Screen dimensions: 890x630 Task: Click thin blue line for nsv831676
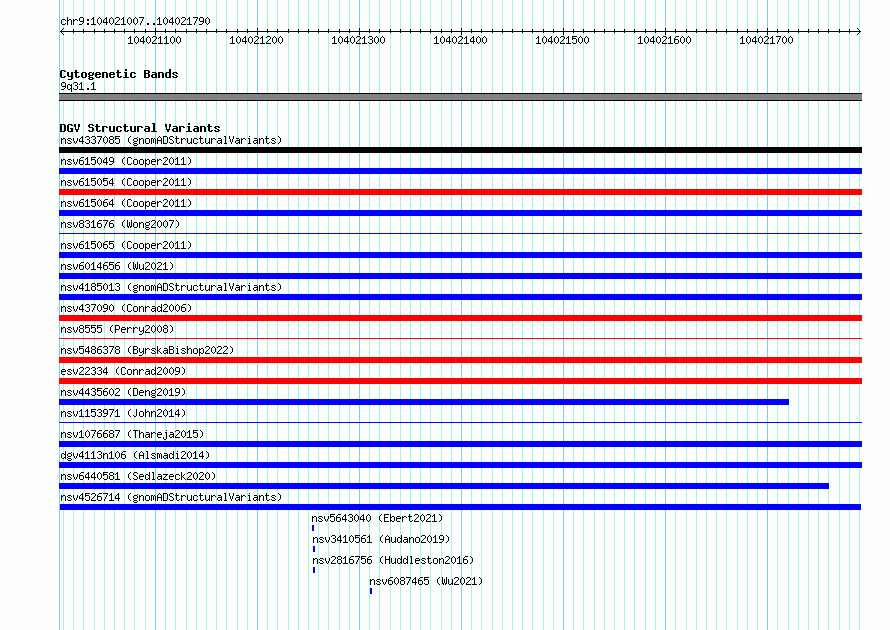coord(460,233)
